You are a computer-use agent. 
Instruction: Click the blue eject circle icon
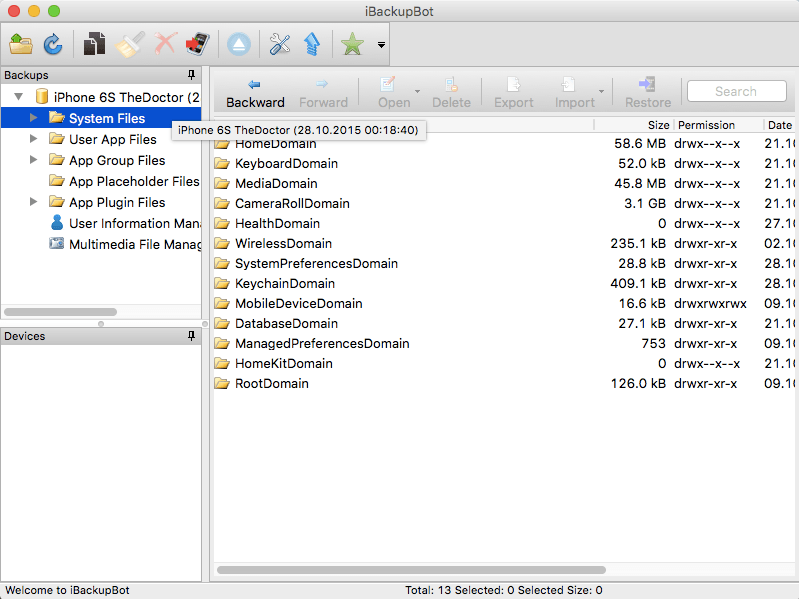coord(238,44)
